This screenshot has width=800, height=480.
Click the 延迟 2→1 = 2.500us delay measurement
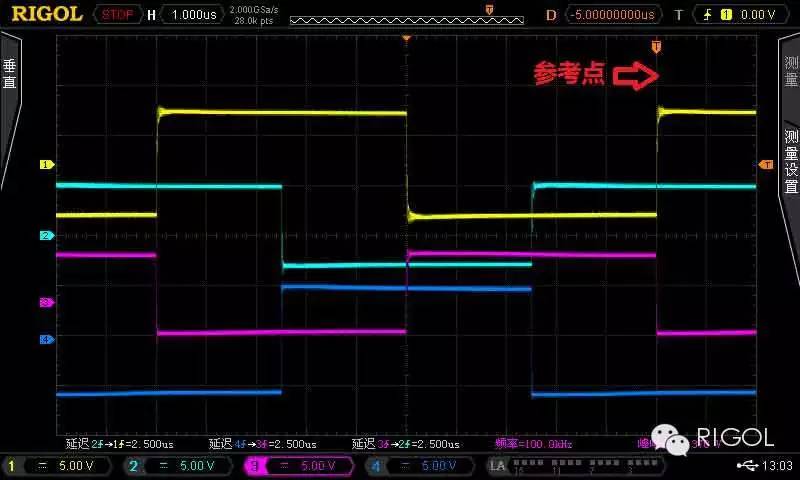(119, 444)
